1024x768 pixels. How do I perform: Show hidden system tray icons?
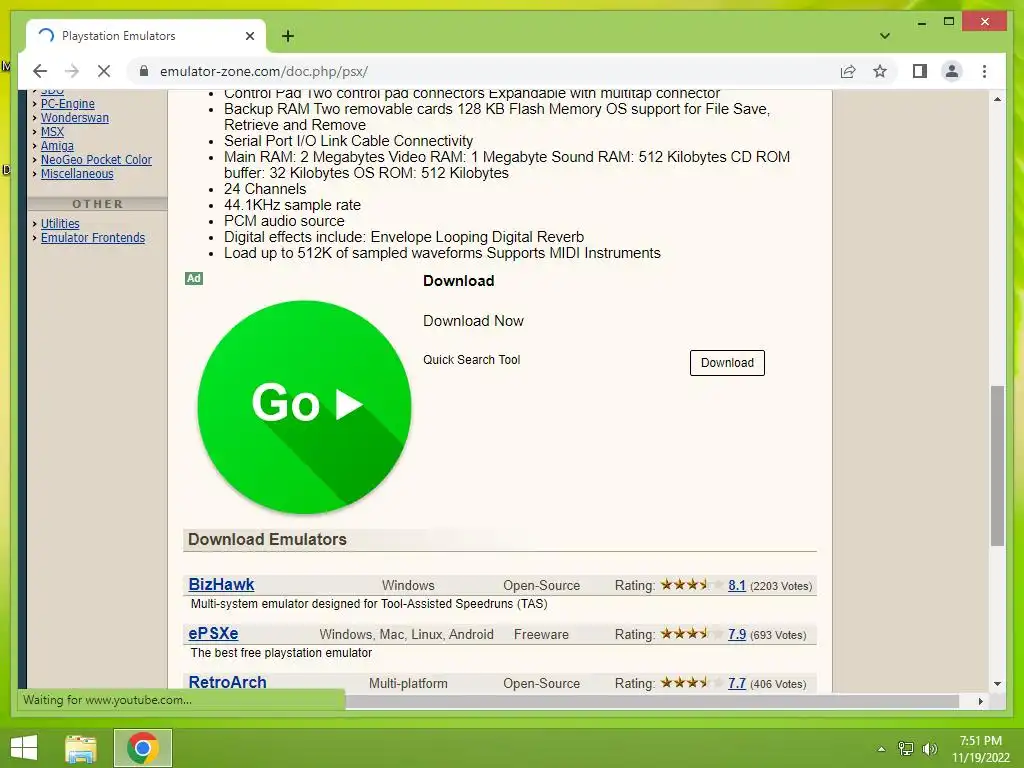[x=881, y=749]
